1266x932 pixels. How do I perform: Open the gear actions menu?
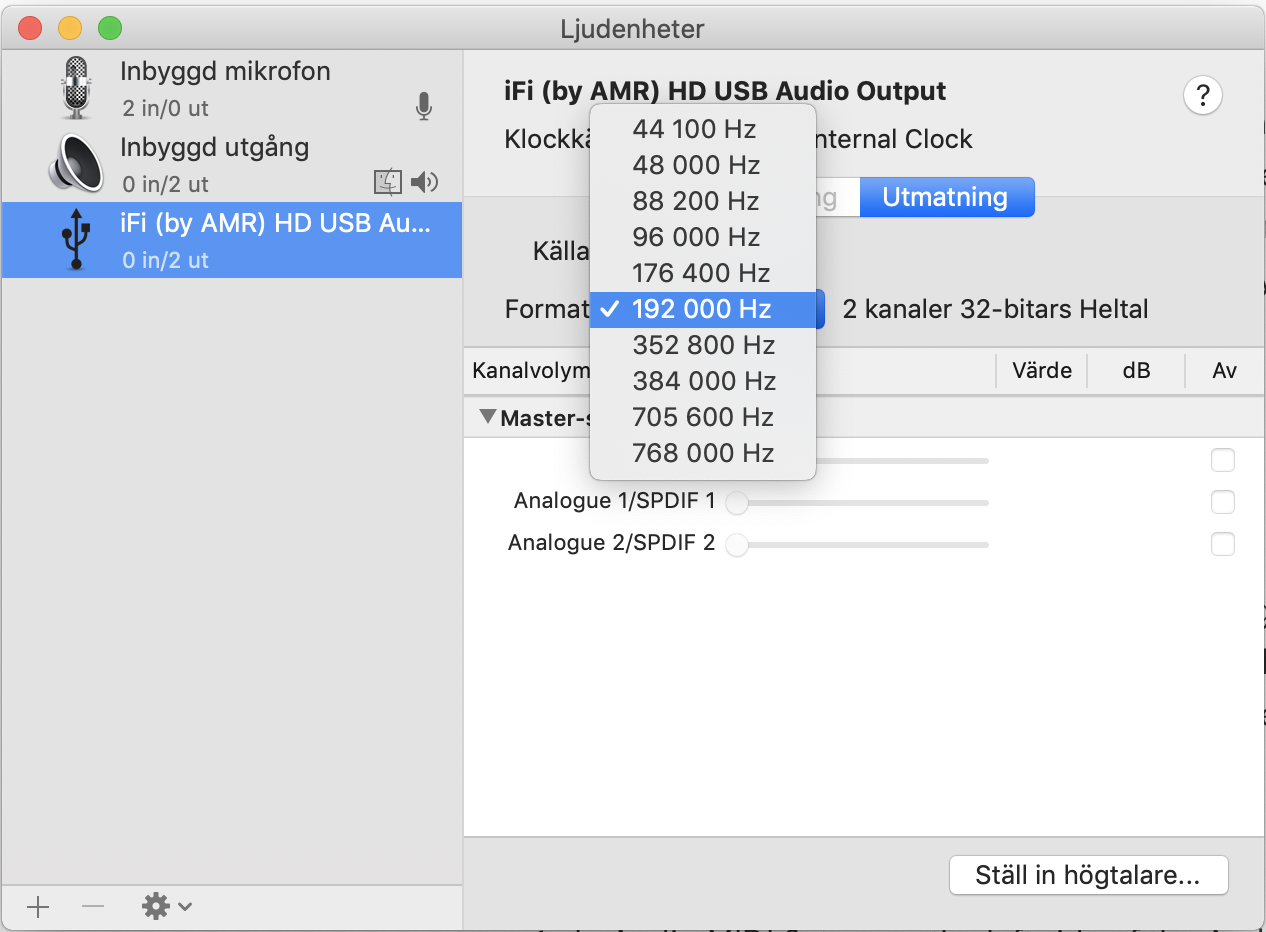tap(166, 906)
